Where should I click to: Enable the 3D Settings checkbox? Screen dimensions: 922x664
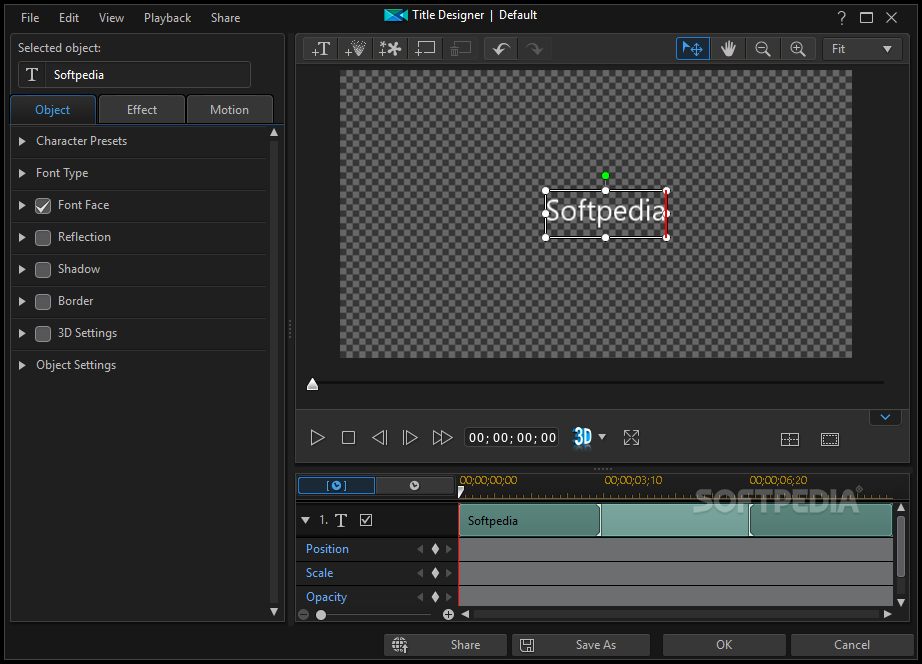point(43,334)
